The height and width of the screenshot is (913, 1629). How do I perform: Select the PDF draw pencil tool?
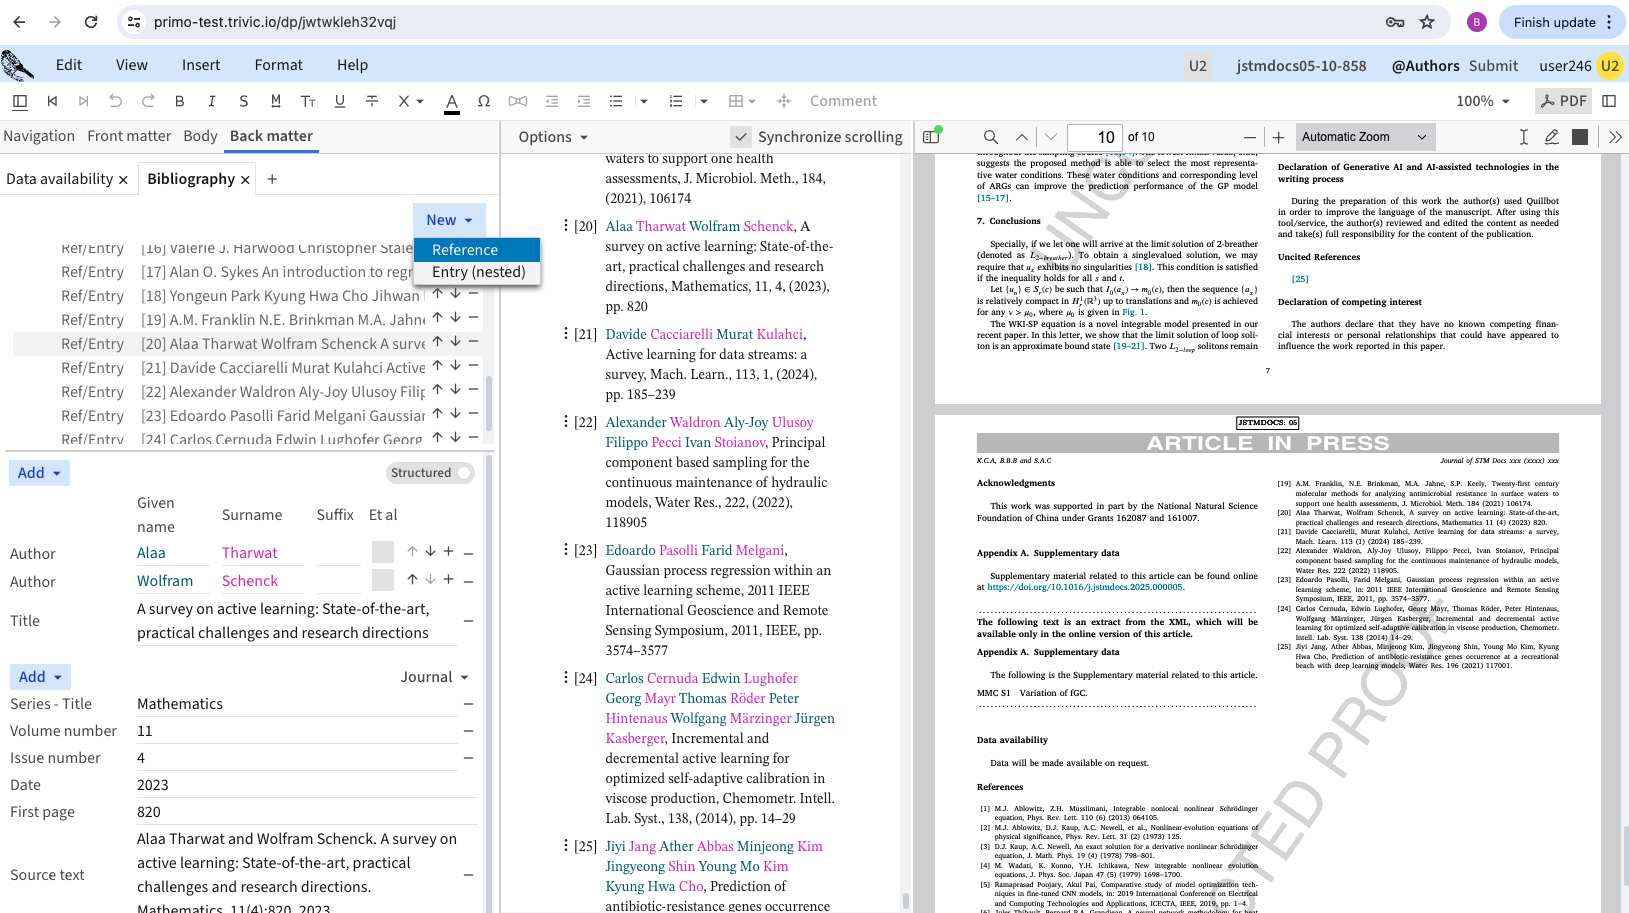point(1551,137)
